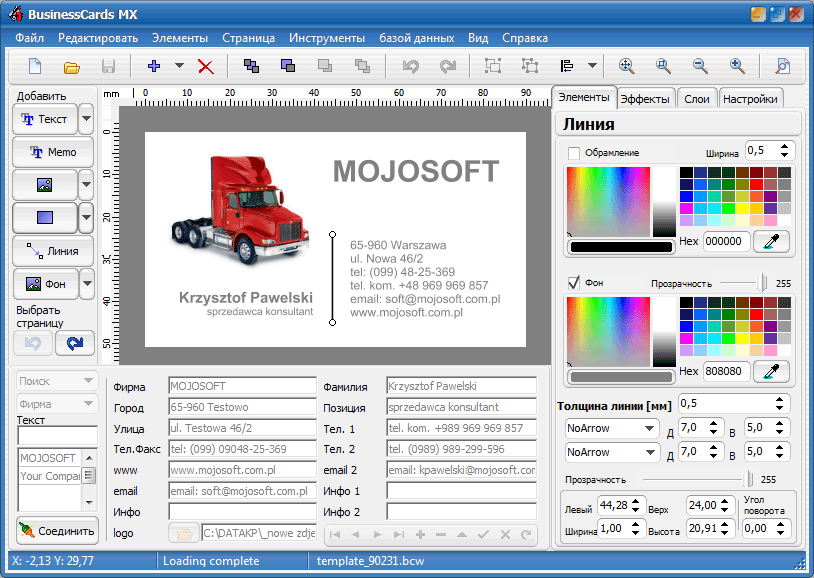Expand the Фон button dropdown arrow
The height and width of the screenshot is (578, 814).
click(87, 284)
